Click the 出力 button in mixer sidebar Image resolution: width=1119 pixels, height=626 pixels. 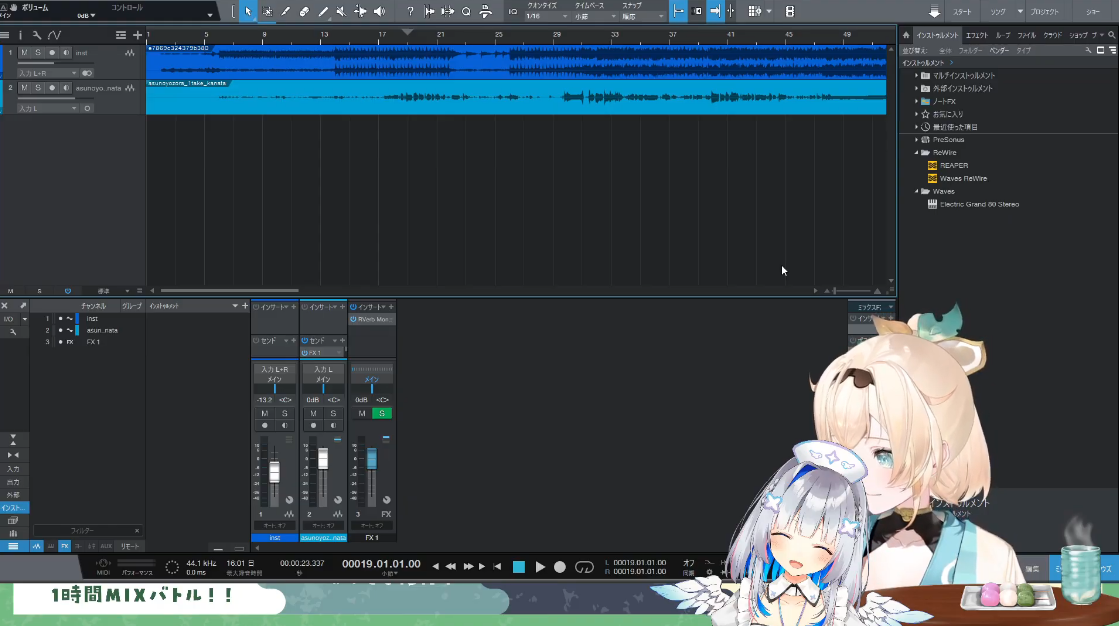coord(13,482)
